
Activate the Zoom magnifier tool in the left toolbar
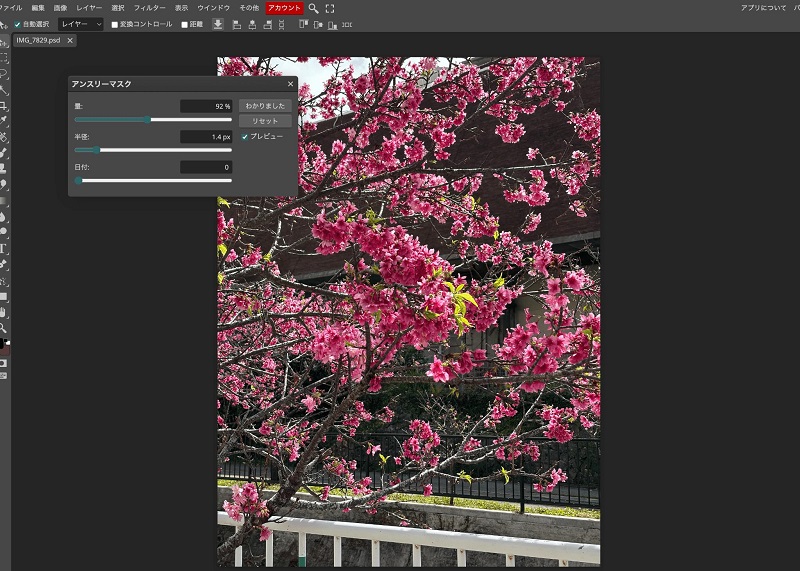click(4, 327)
